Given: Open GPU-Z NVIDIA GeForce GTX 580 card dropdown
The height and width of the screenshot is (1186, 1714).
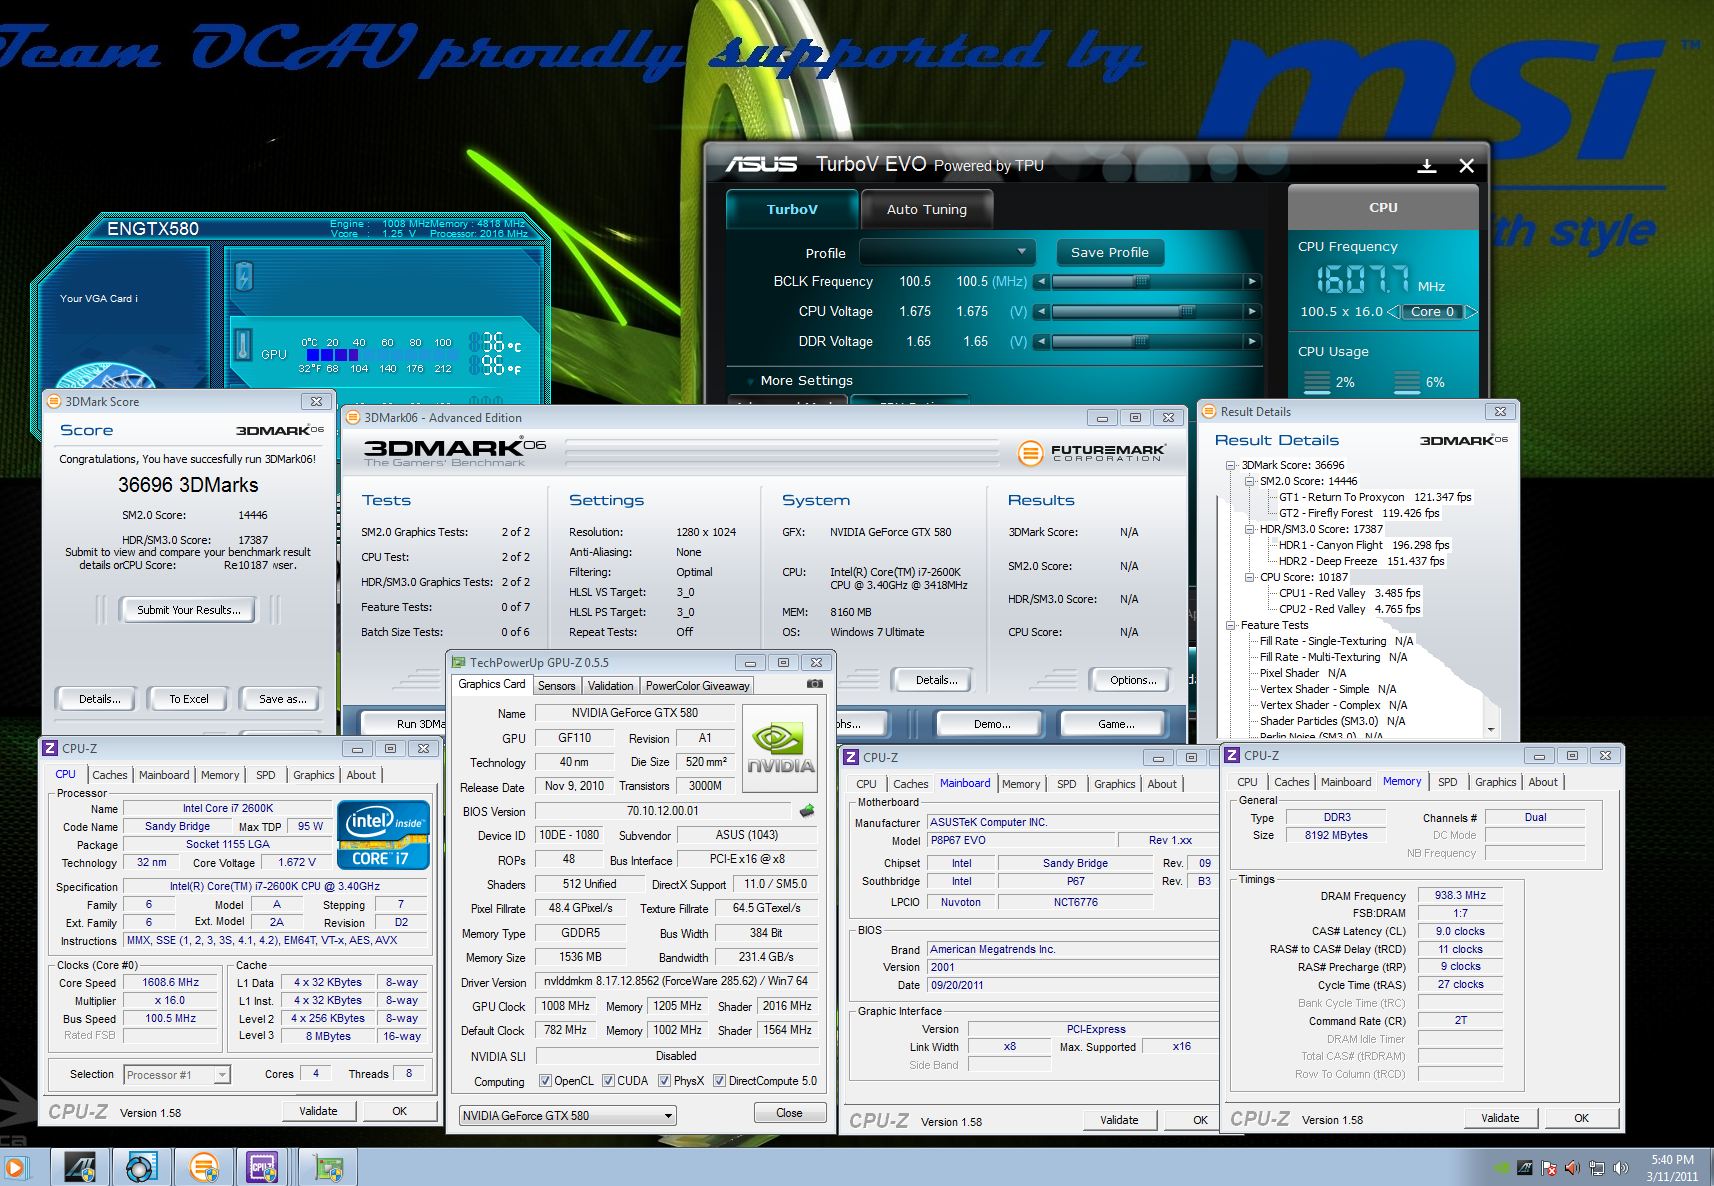Looking at the screenshot, I should 567,1116.
